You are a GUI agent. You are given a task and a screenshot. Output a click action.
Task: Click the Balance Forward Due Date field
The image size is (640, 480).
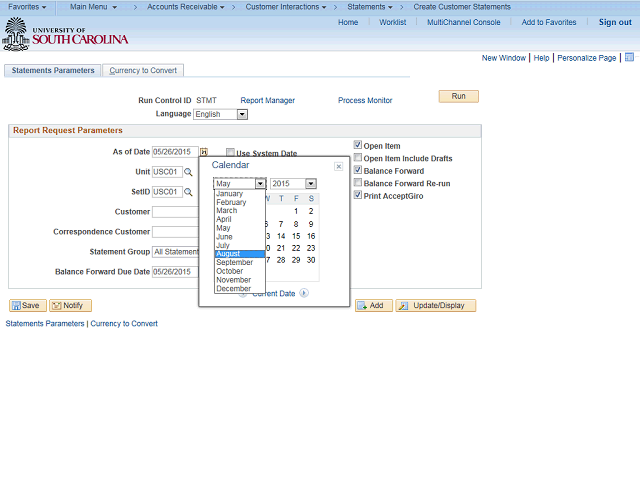click(176, 272)
